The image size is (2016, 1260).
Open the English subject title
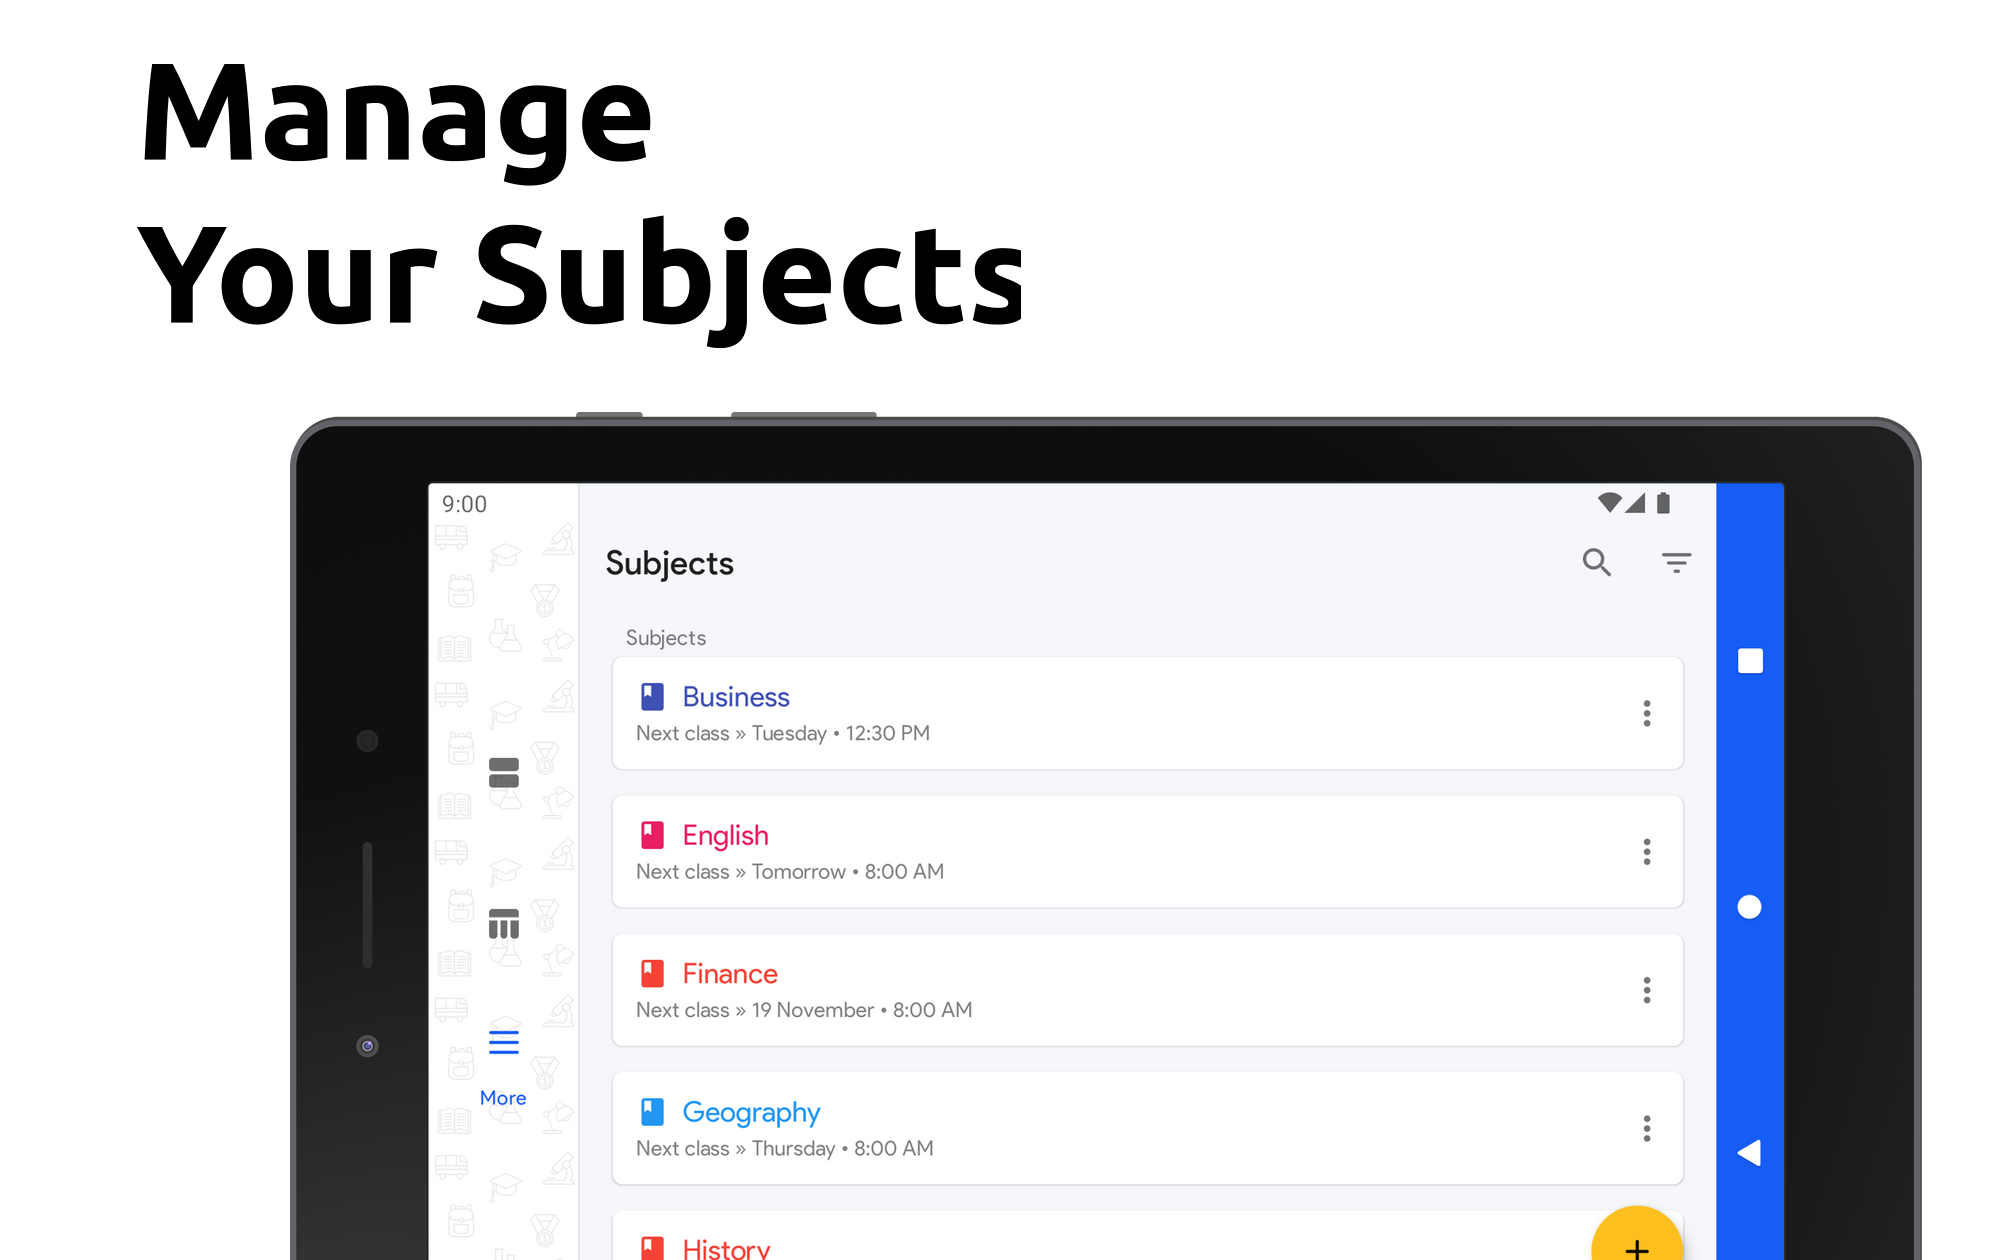pos(725,835)
